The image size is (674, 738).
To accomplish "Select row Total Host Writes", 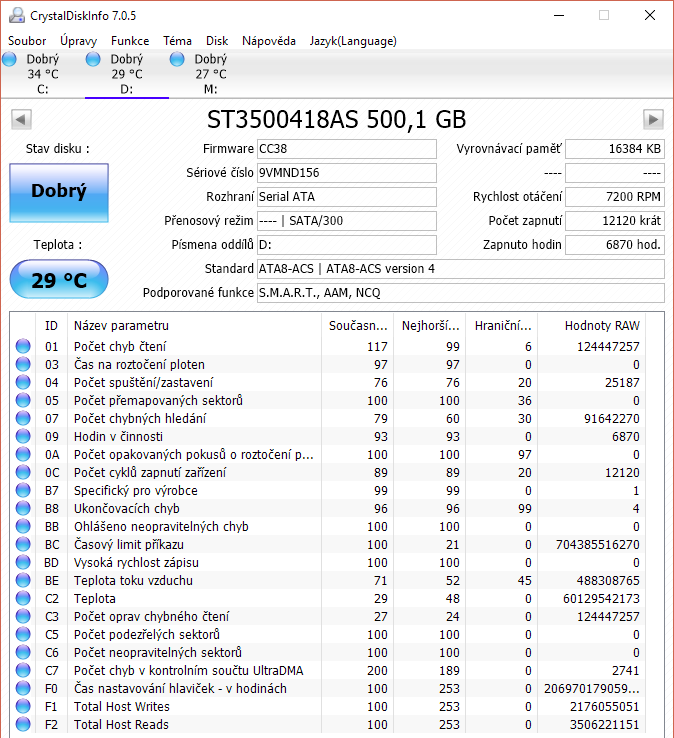I will point(328,706).
